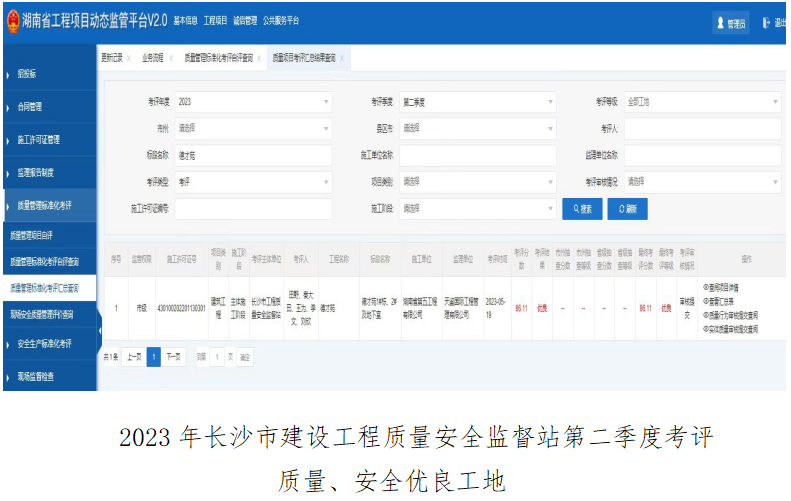Expand the 现场监督检查 sidebar section
Screen dimensions: 791x501
(49, 376)
